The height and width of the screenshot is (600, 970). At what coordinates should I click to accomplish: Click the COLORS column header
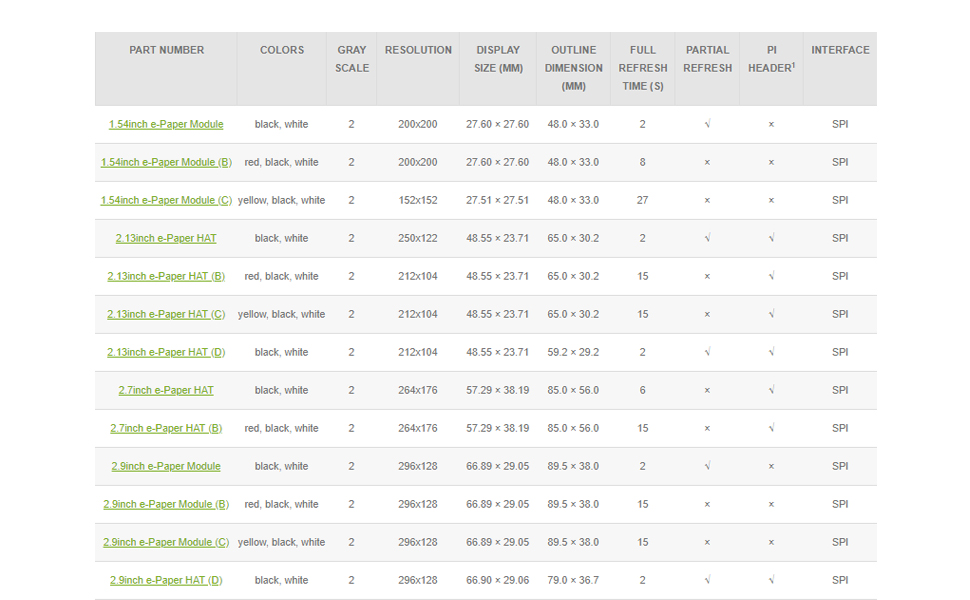281,50
